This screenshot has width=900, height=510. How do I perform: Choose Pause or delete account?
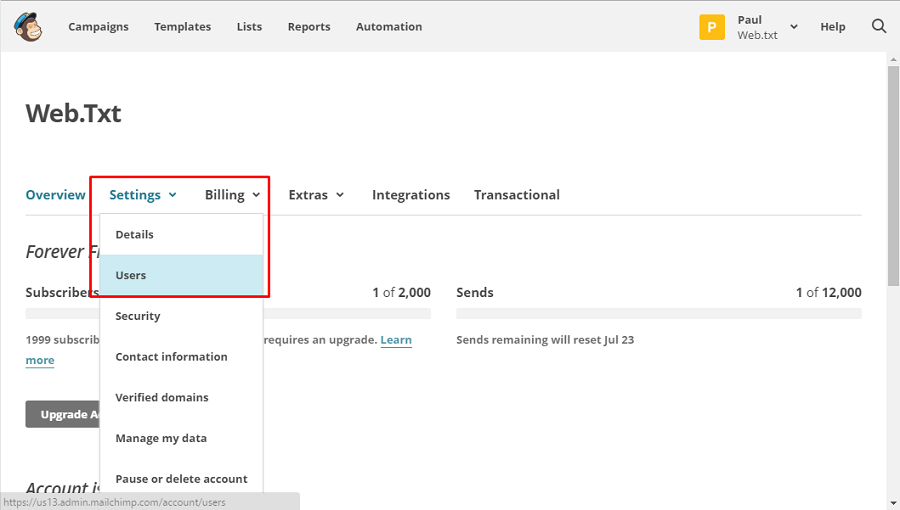tap(181, 479)
